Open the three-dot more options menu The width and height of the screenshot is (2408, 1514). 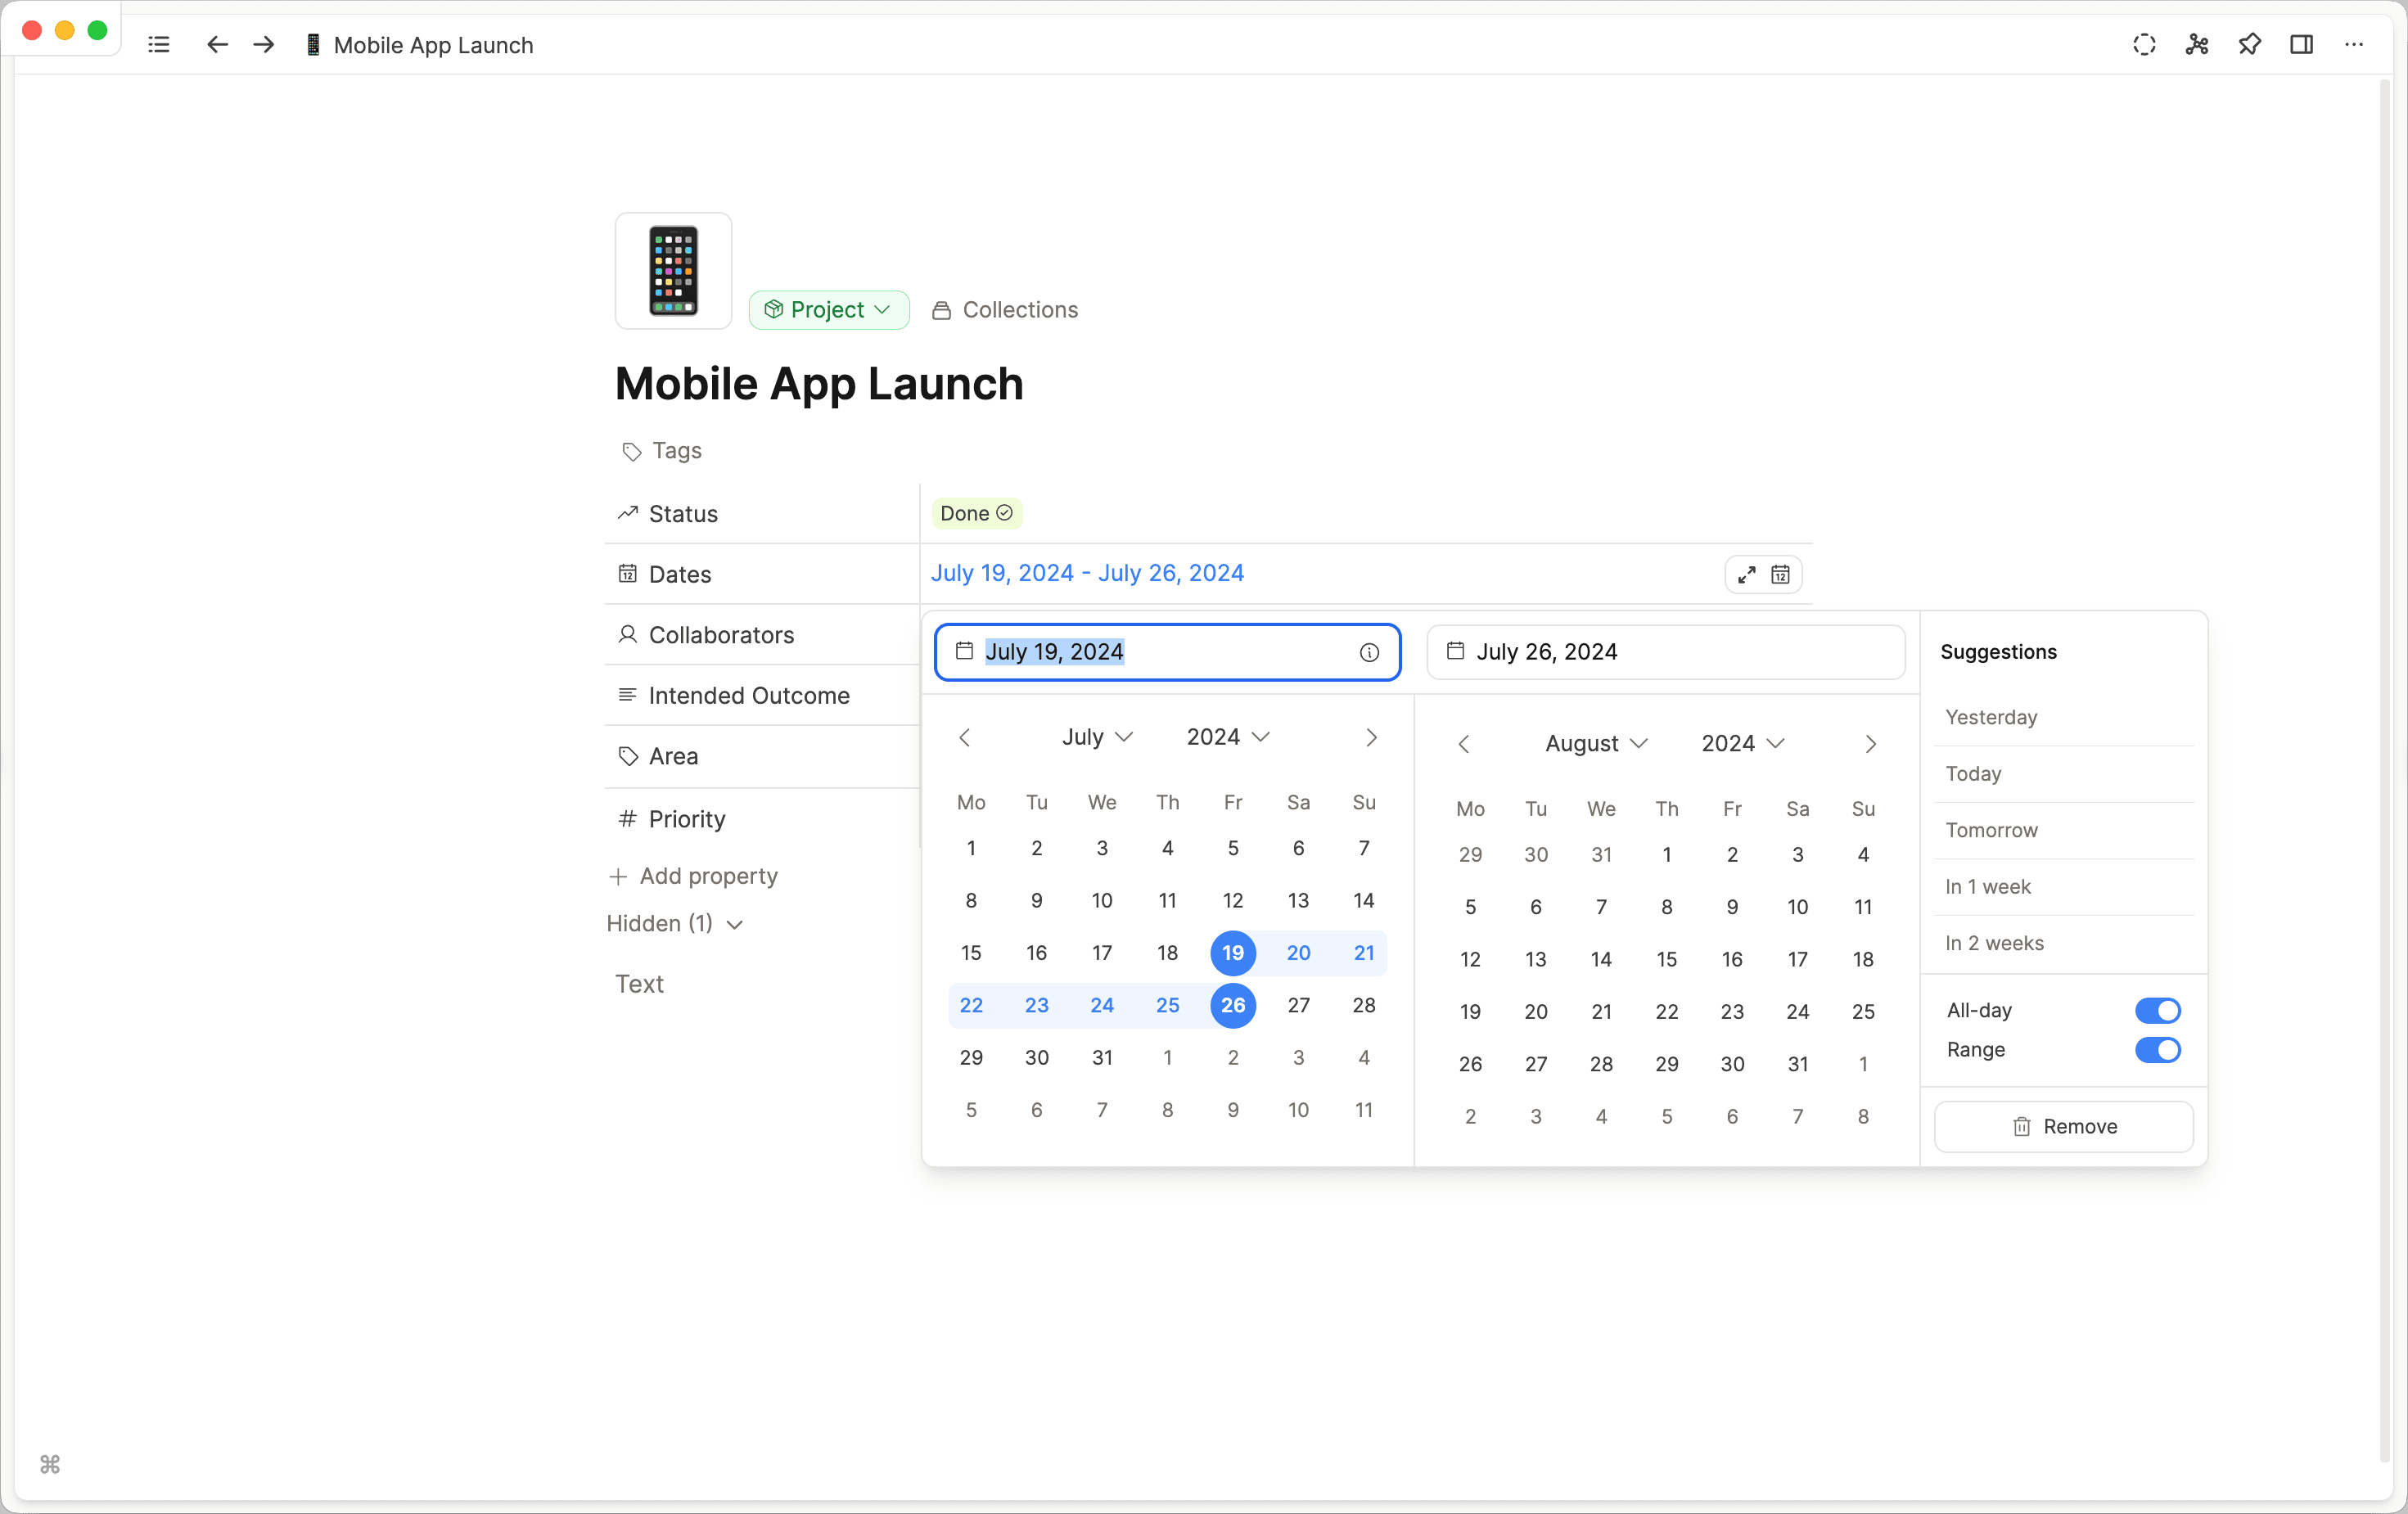[x=2354, y=45]
